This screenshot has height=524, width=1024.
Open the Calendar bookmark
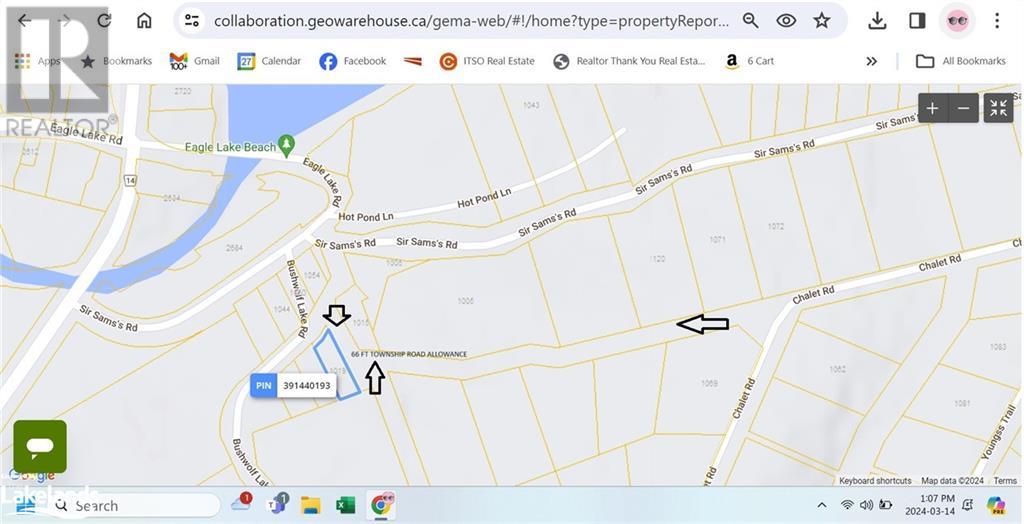[x=269, y=61]
